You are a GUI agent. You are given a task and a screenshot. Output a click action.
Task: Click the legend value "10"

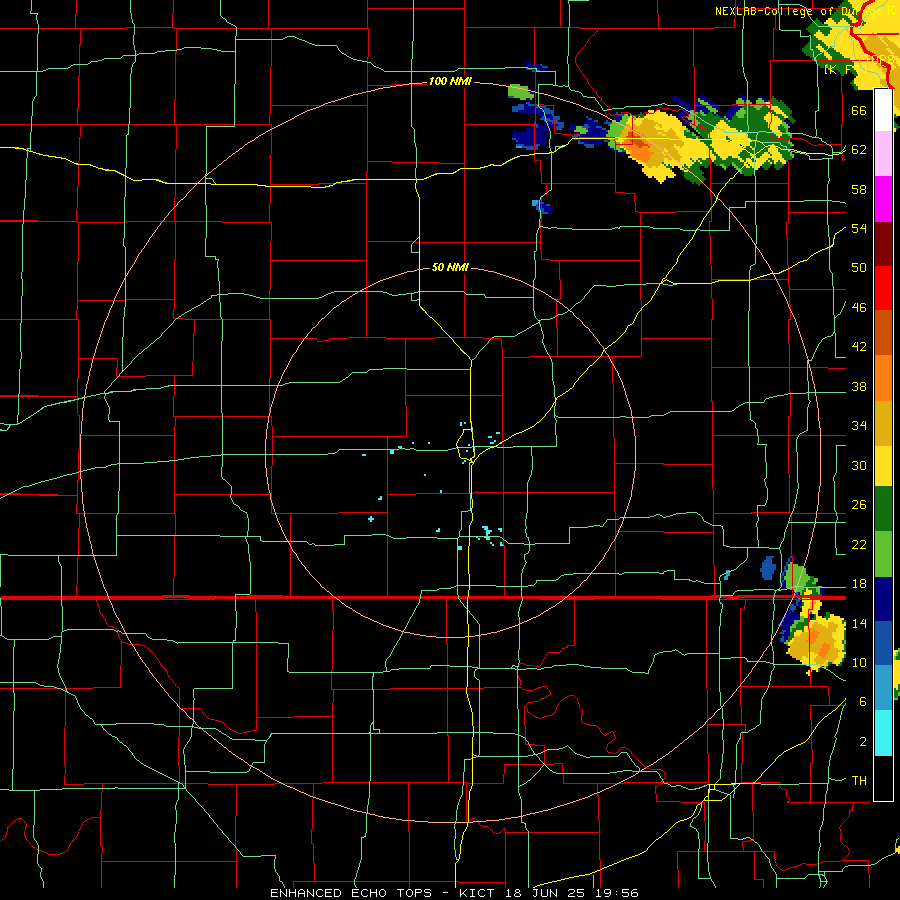(859, 663)
